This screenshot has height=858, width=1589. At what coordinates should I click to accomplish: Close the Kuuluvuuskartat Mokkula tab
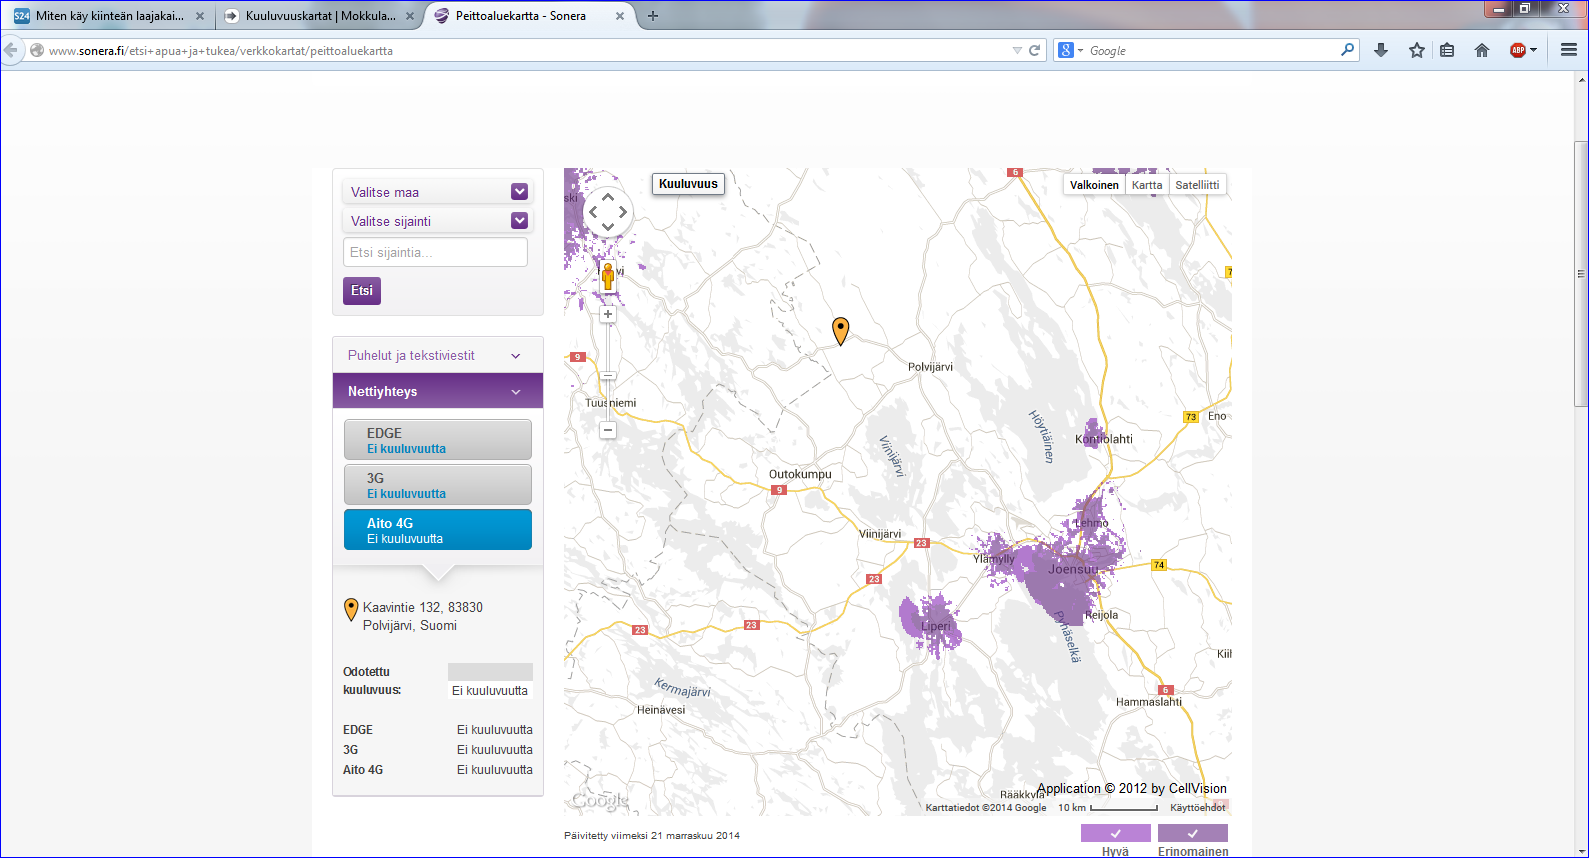click(x=410, y=16)
